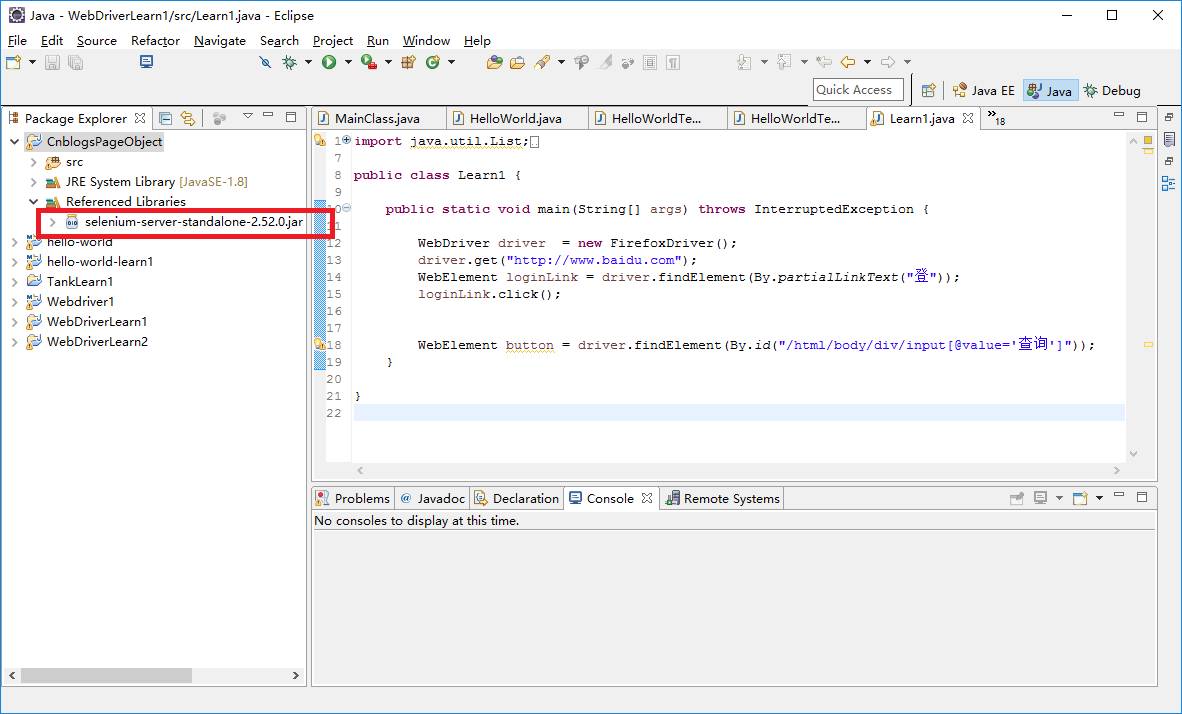1182x714 pixels.
Task: Click the green Run button in toolbar
Action: tap(328, 62)
